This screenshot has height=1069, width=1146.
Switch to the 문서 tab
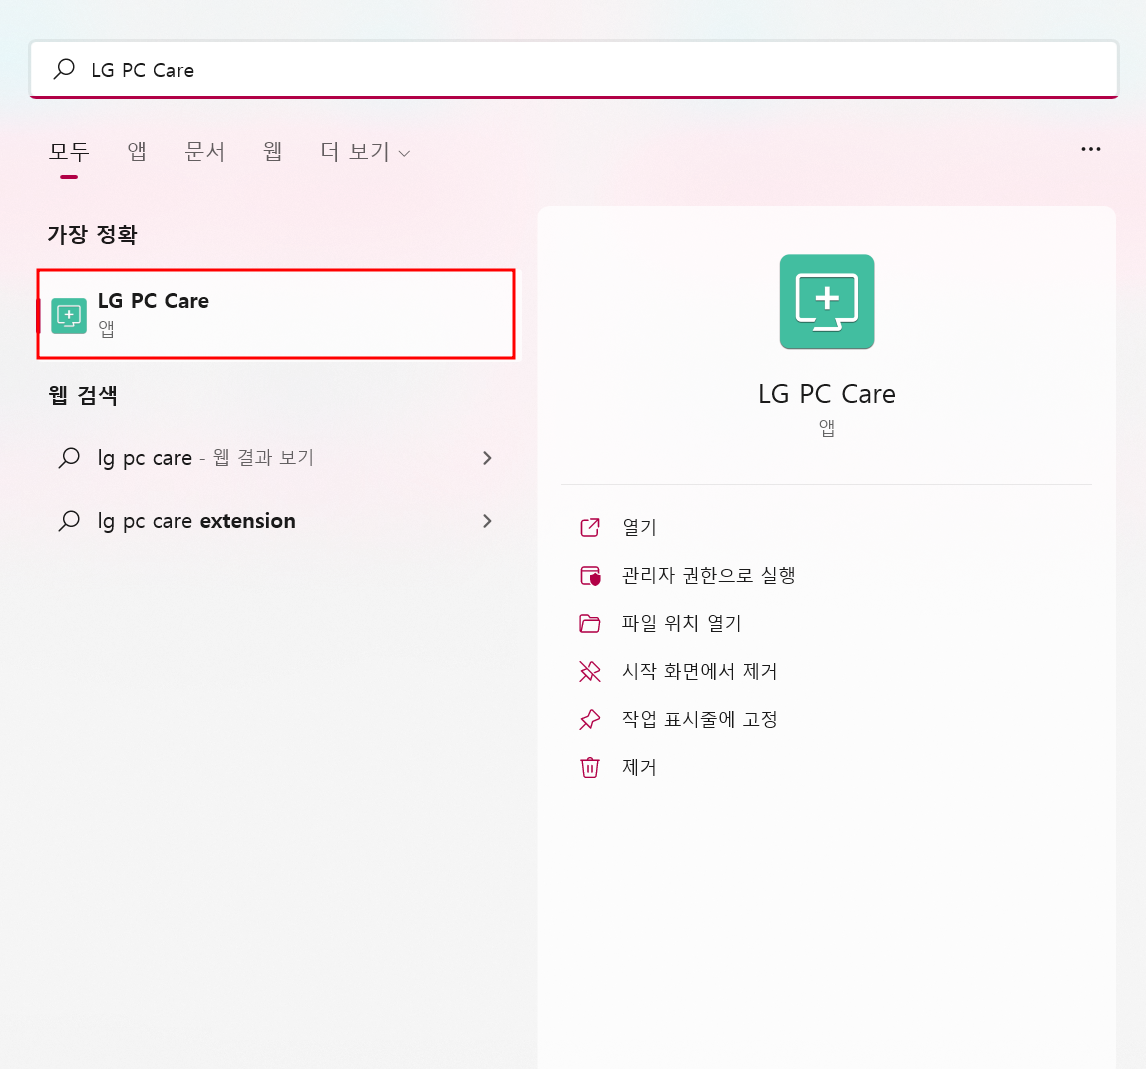(x=205, y=151)
